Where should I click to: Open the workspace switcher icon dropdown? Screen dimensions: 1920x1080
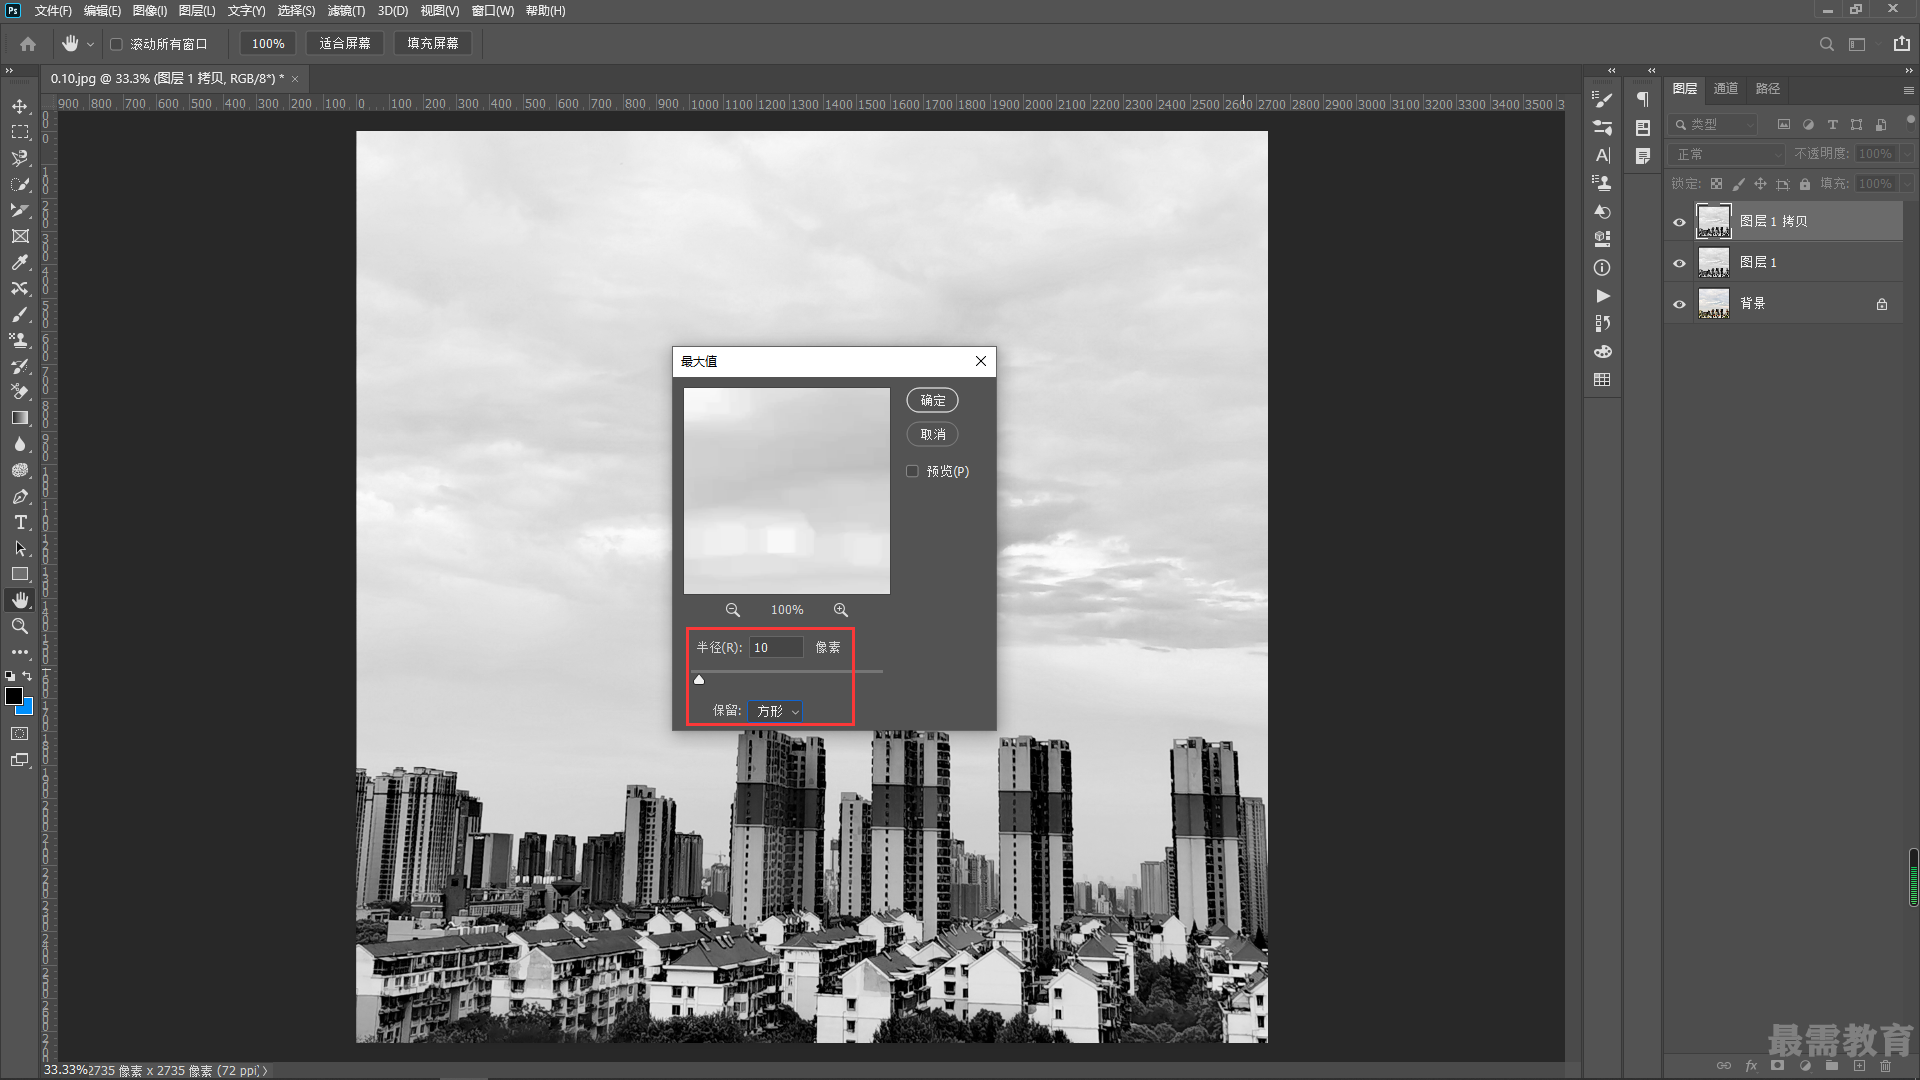click(1857, 44)
